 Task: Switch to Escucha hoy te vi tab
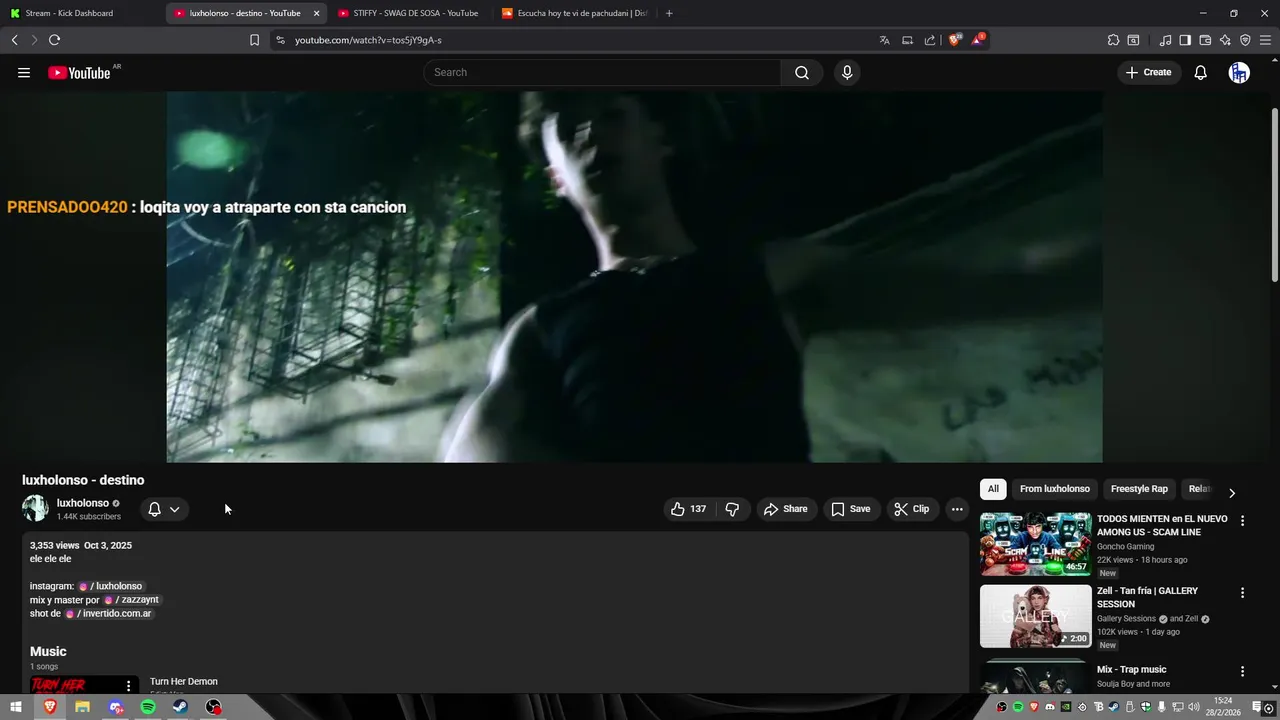pyautogui.click(x=573, y=13)
